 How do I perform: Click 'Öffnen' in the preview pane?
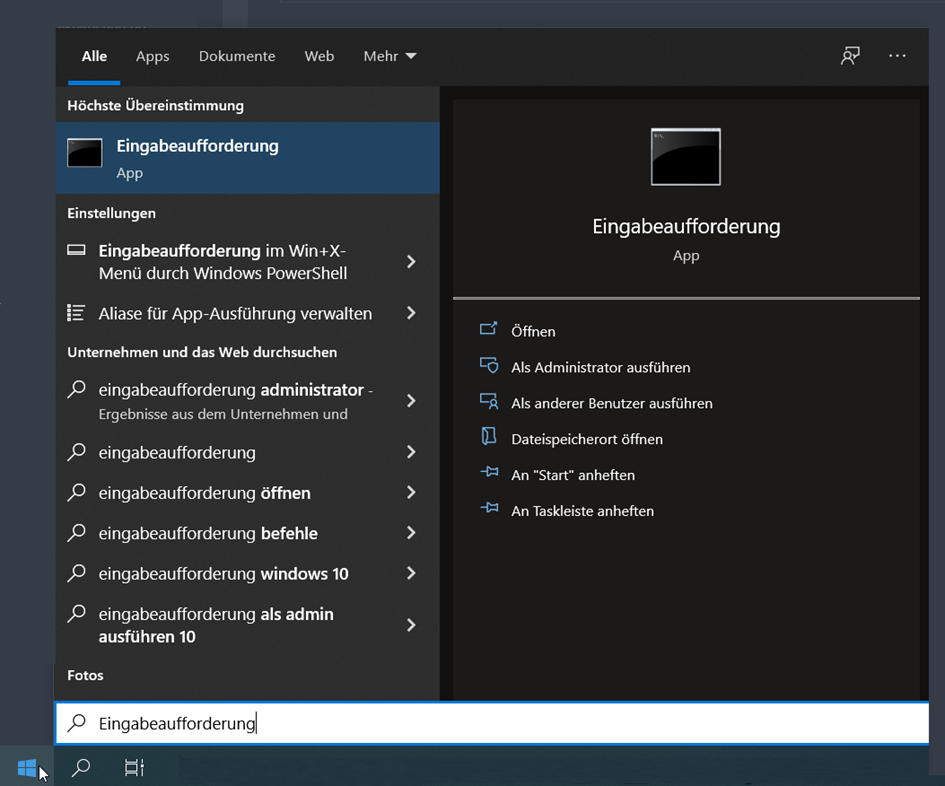pyautogui.click(x=533, y=331)
